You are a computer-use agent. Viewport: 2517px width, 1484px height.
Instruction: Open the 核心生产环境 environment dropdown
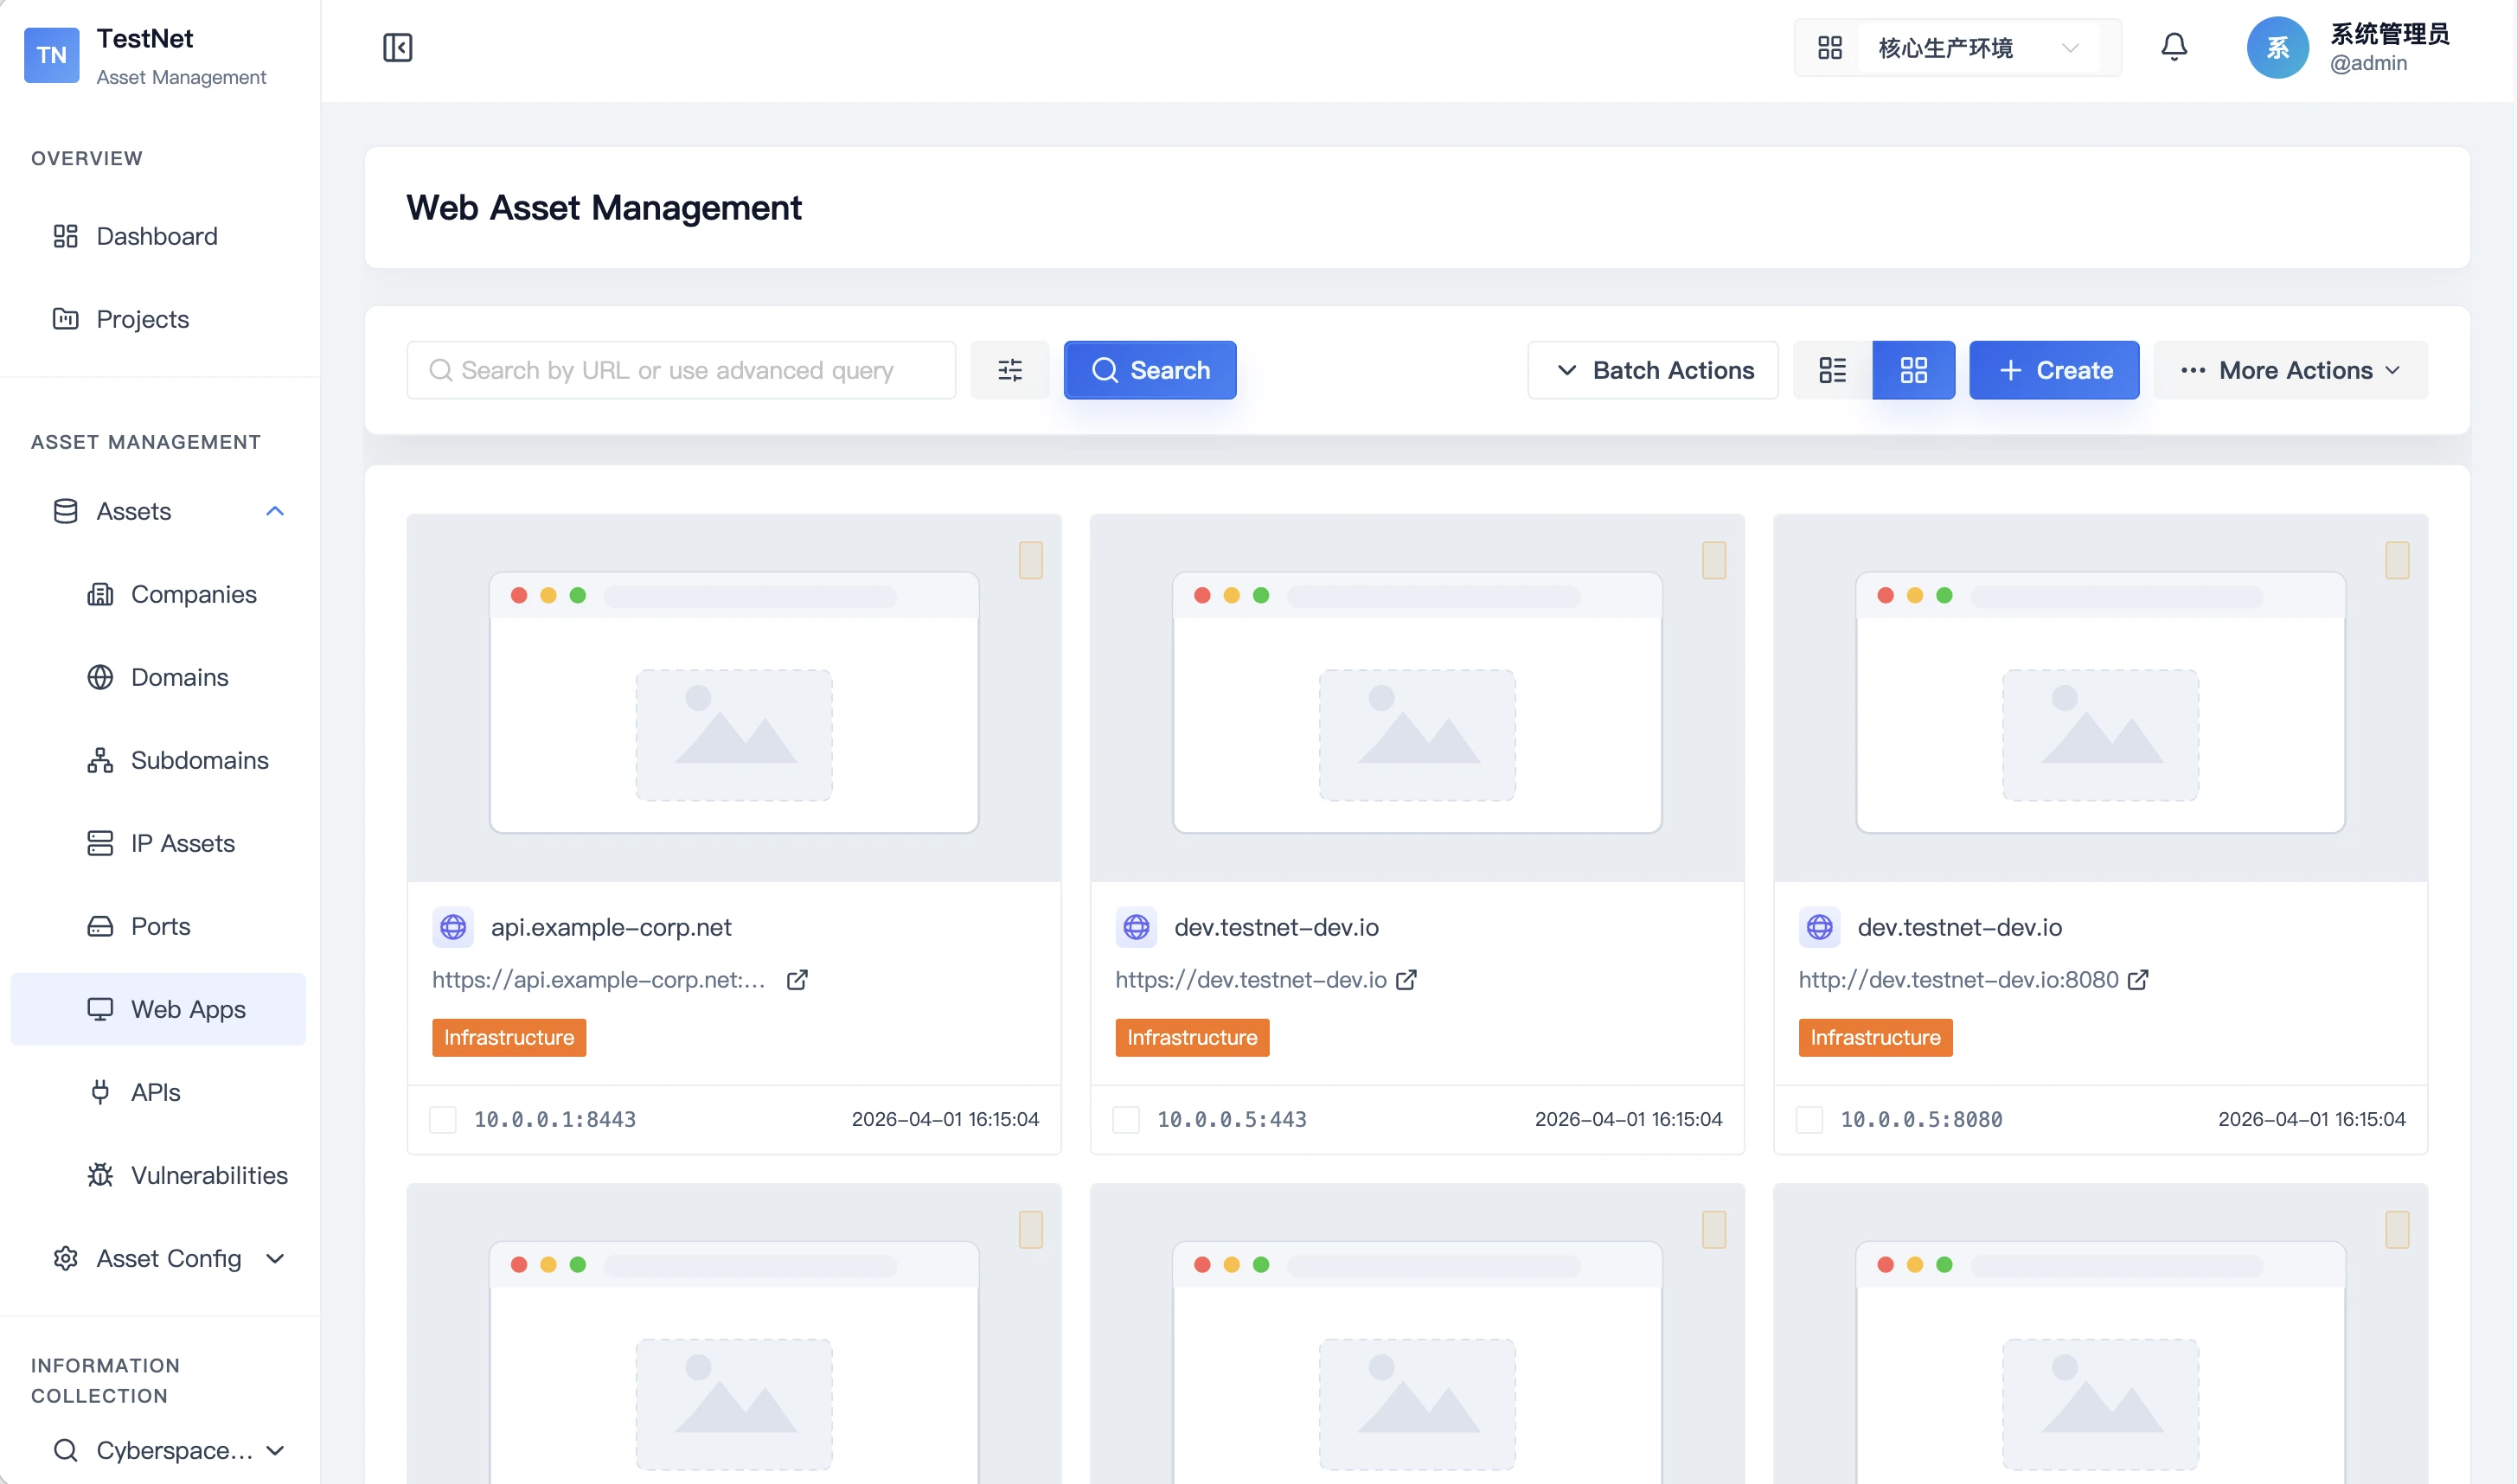(x=1977, y=48)
